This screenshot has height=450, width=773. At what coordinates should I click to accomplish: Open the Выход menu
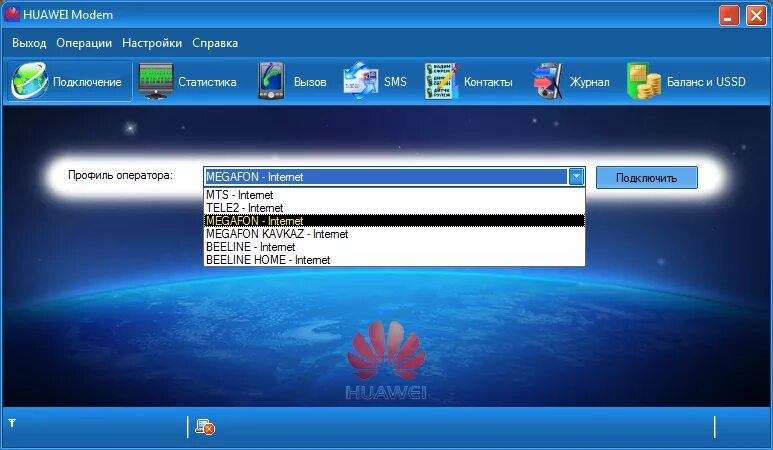29,43
